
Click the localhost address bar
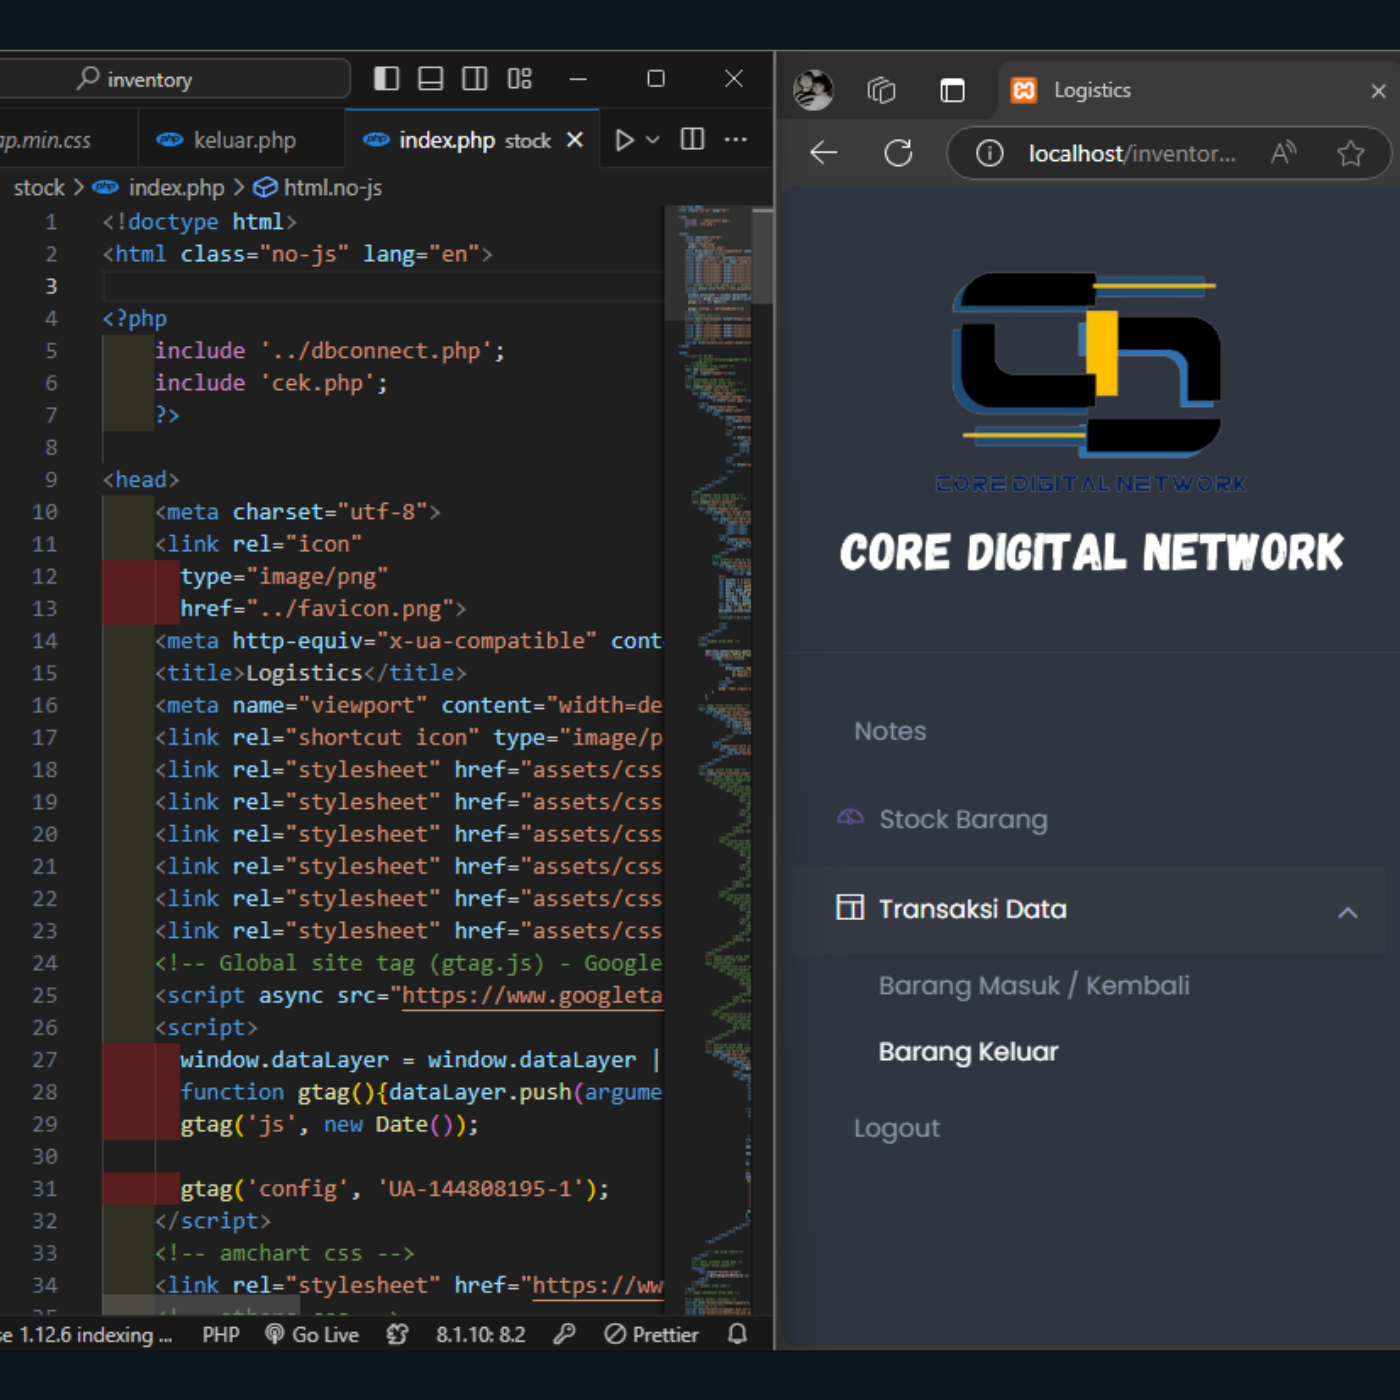point(1132,153)
